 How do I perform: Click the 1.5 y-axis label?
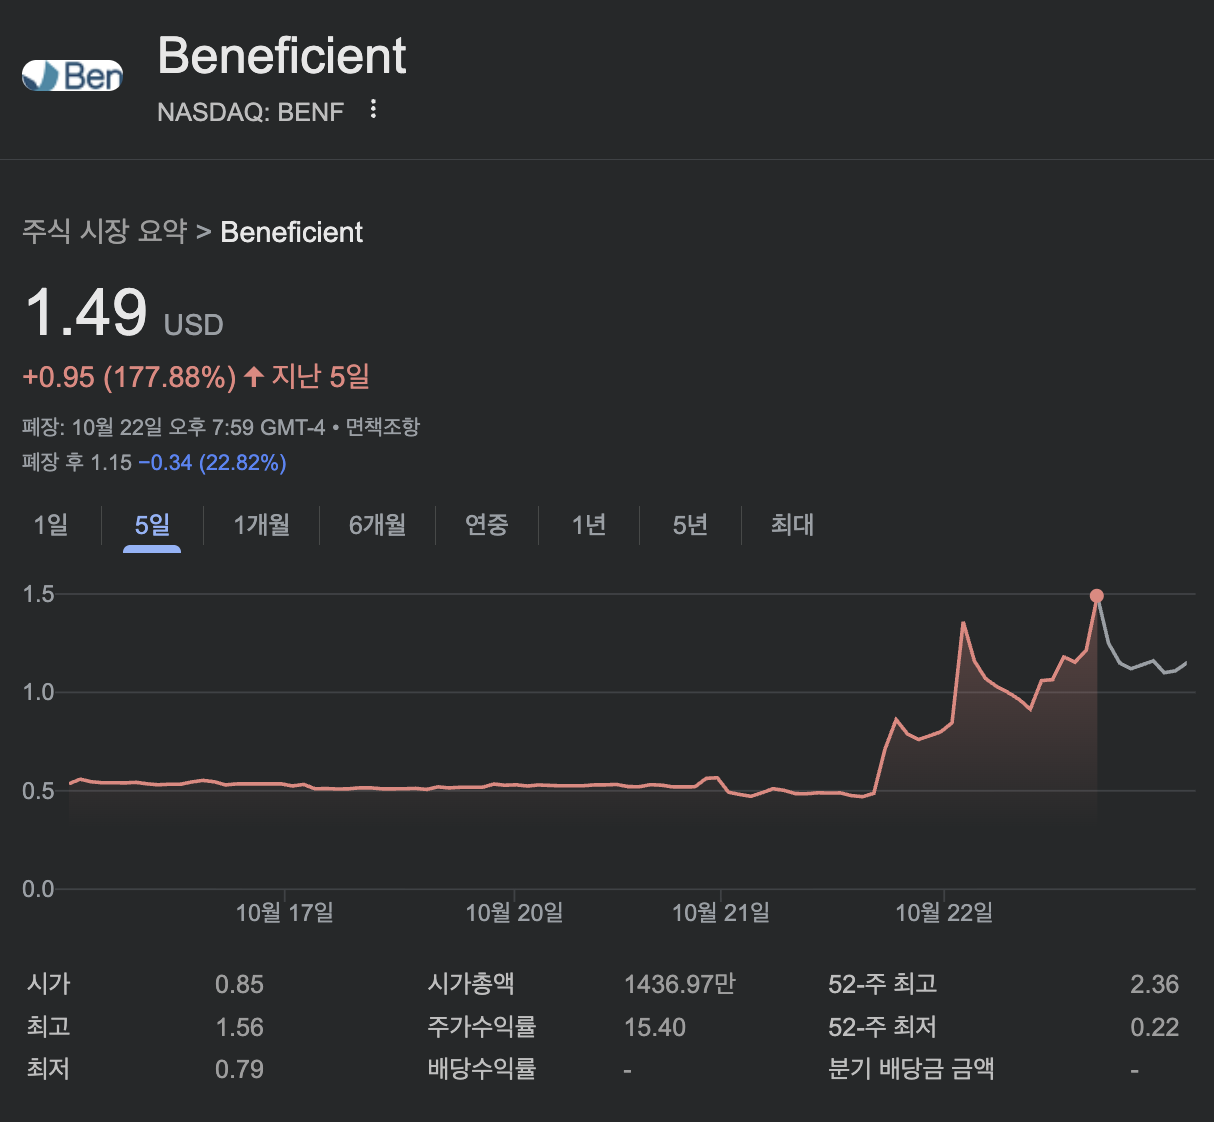pyautogui.click(x=38, y=594)
